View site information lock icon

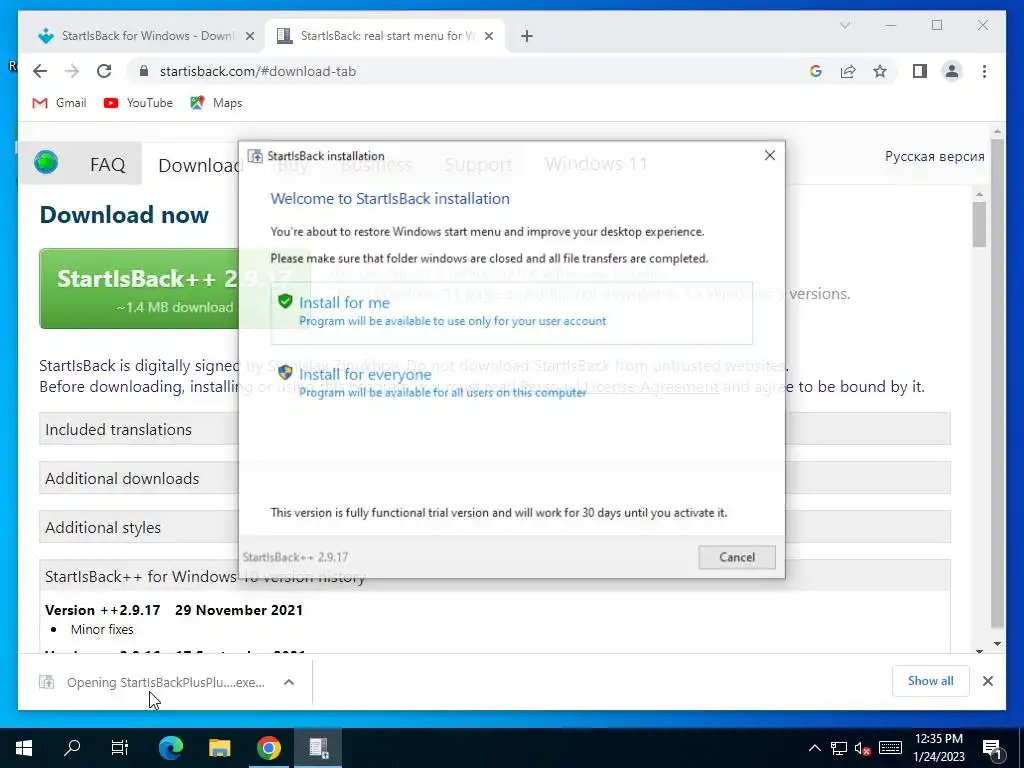[144, 71]
